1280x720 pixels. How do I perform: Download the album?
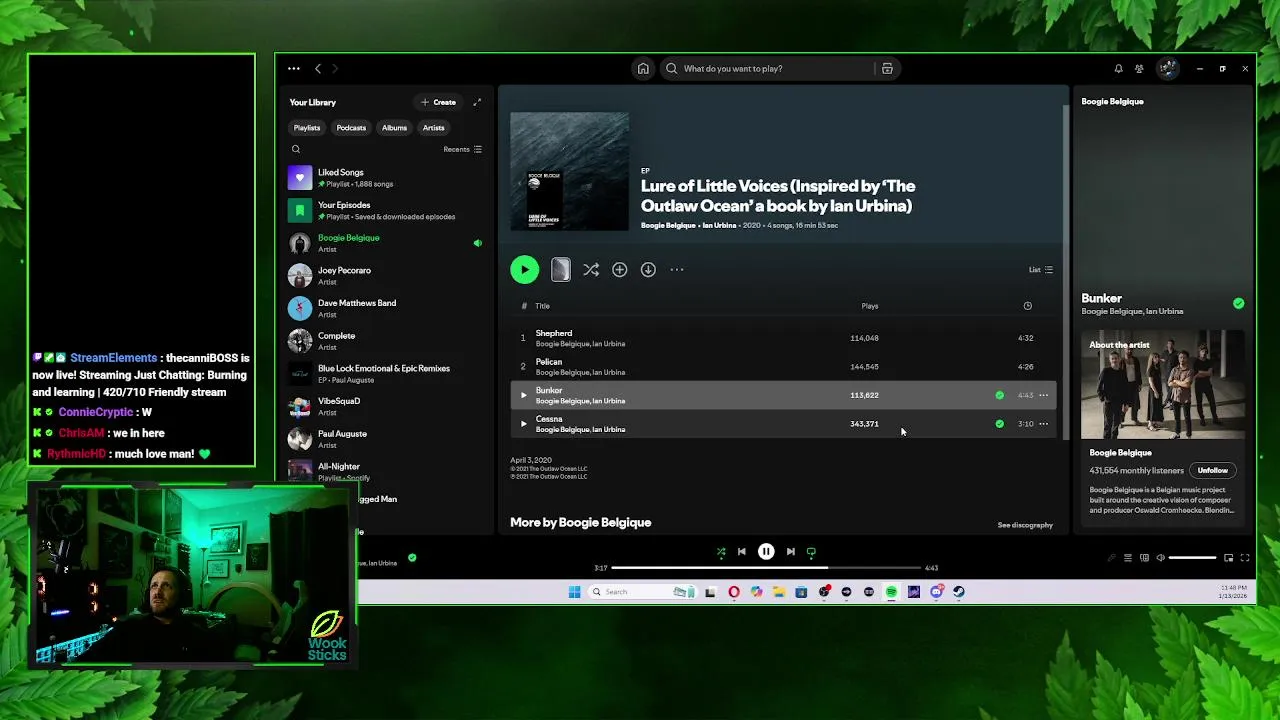(648, 269)
